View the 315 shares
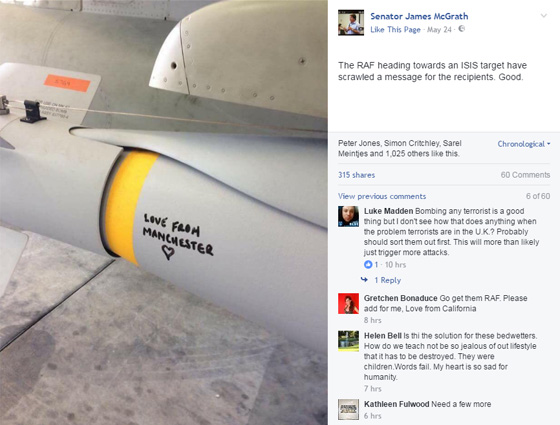The height and width of the screenshot is (425, 560). [x=356, y=175]
